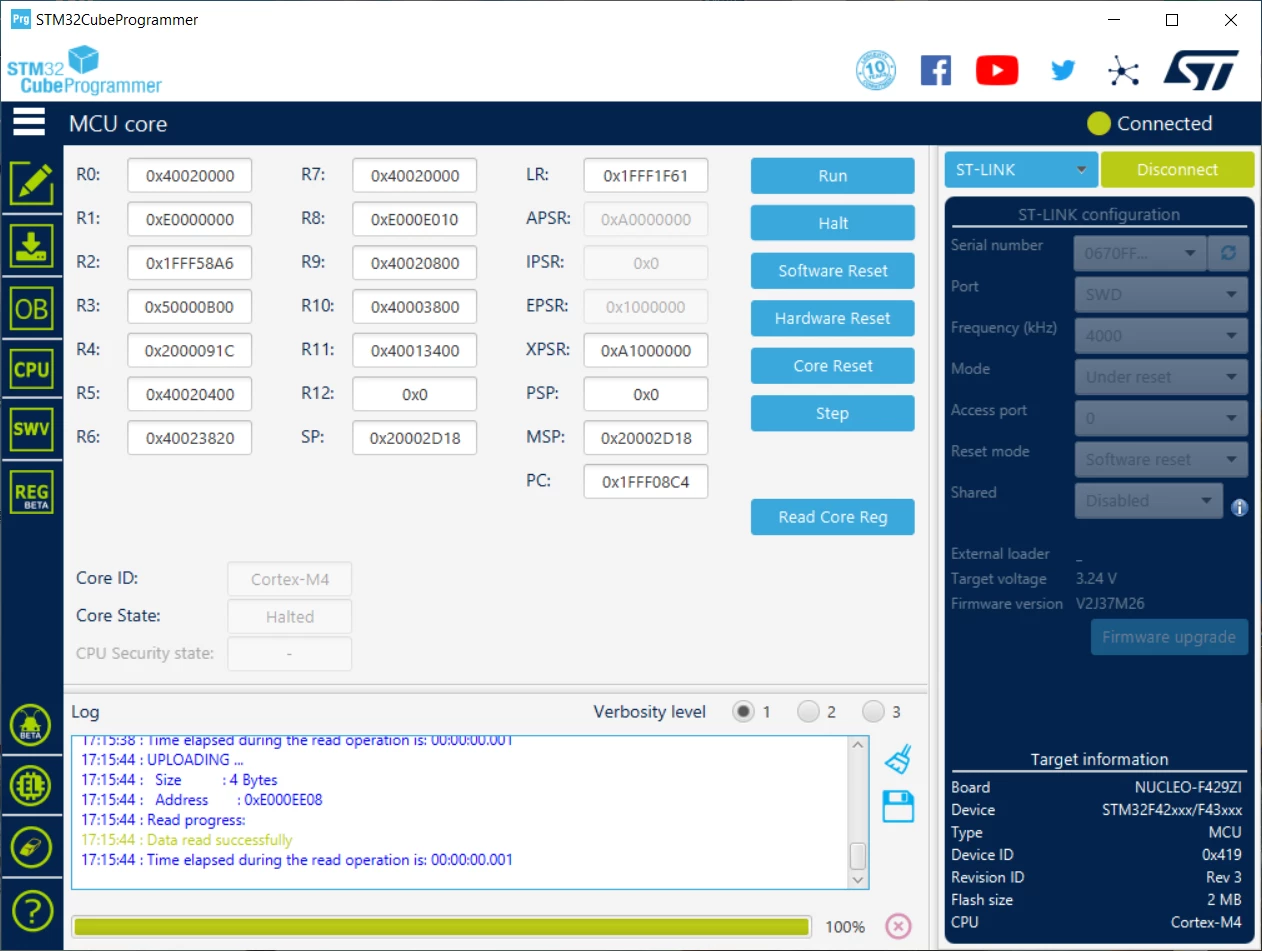Open the External Loaders EL icon
The height and width of the screenshot is (951, 1262).
tap(31, 786)
